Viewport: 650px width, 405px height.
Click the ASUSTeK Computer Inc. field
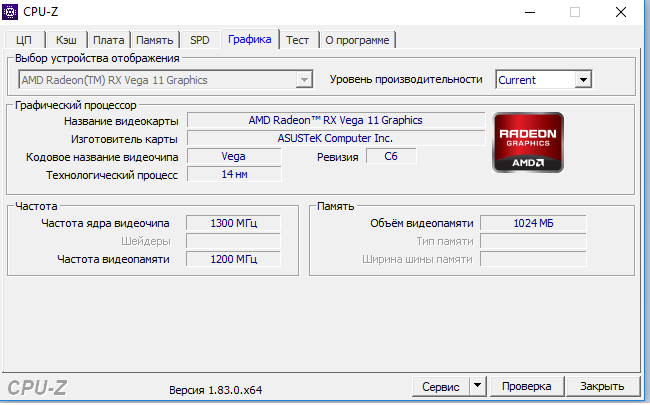(336, 138)
